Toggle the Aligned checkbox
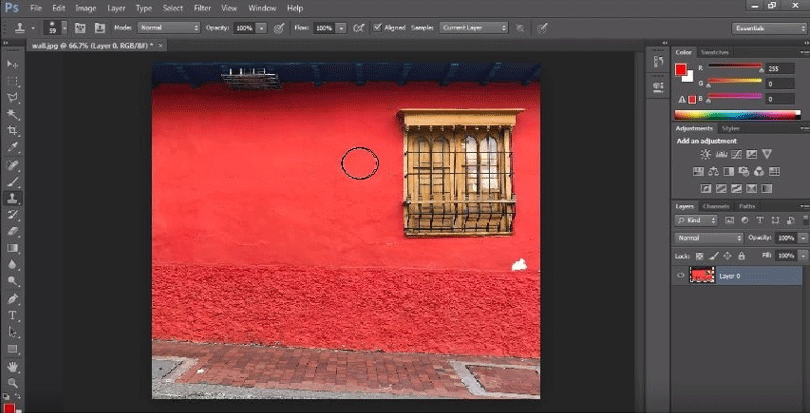This screenshot has height=413, width=810. click(x=378, y=28)
